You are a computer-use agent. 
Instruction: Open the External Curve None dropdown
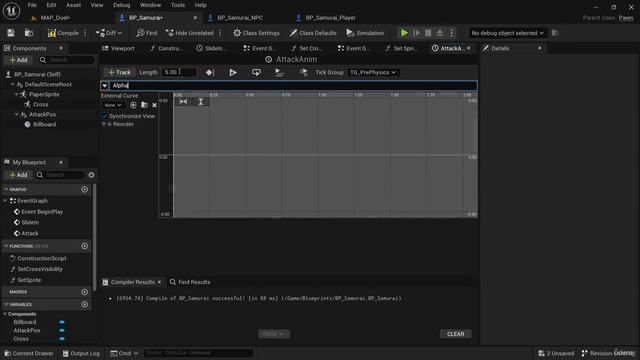click(x=112, y=105)
